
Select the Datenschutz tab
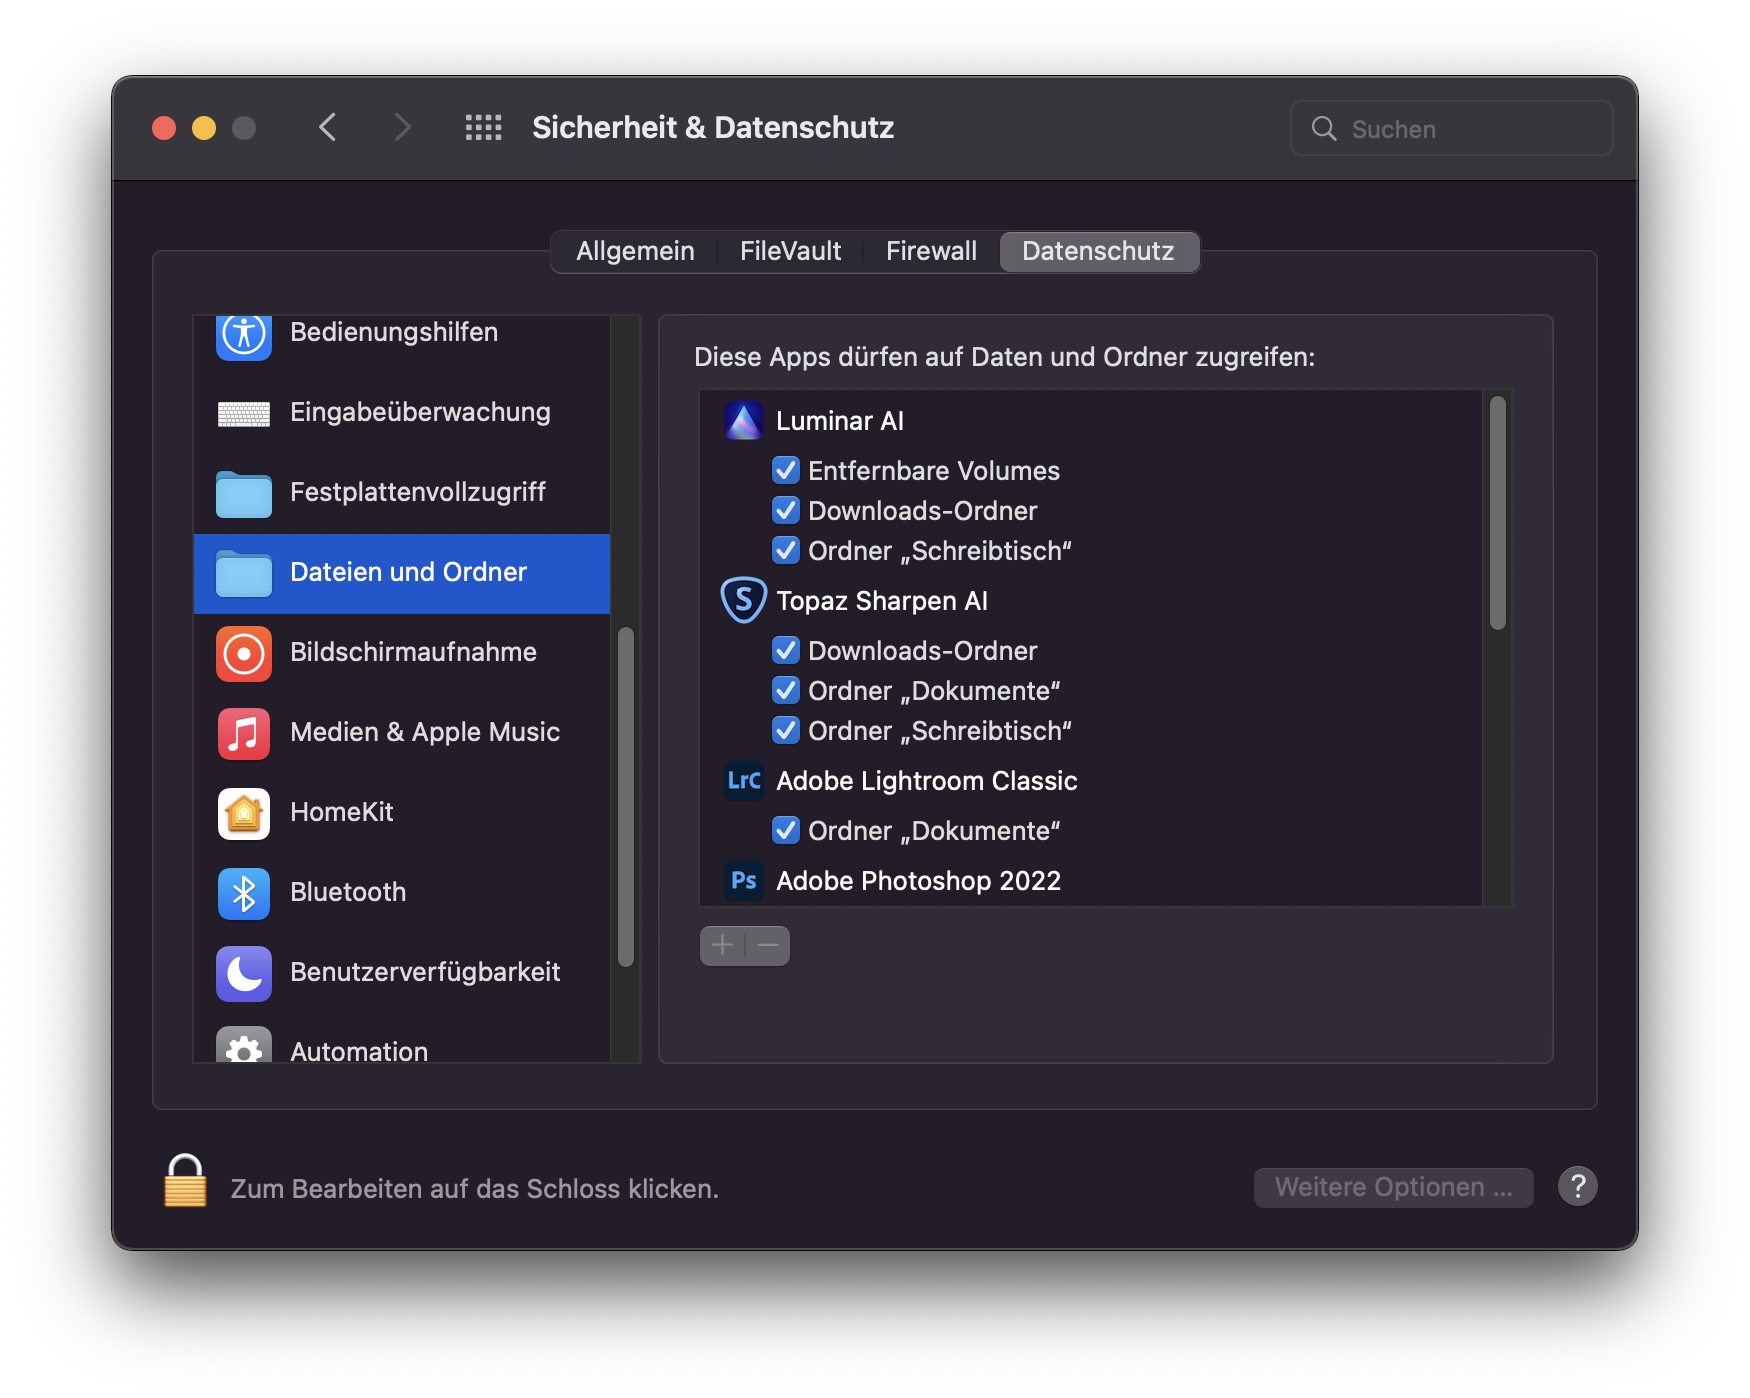pos(1098,251)
